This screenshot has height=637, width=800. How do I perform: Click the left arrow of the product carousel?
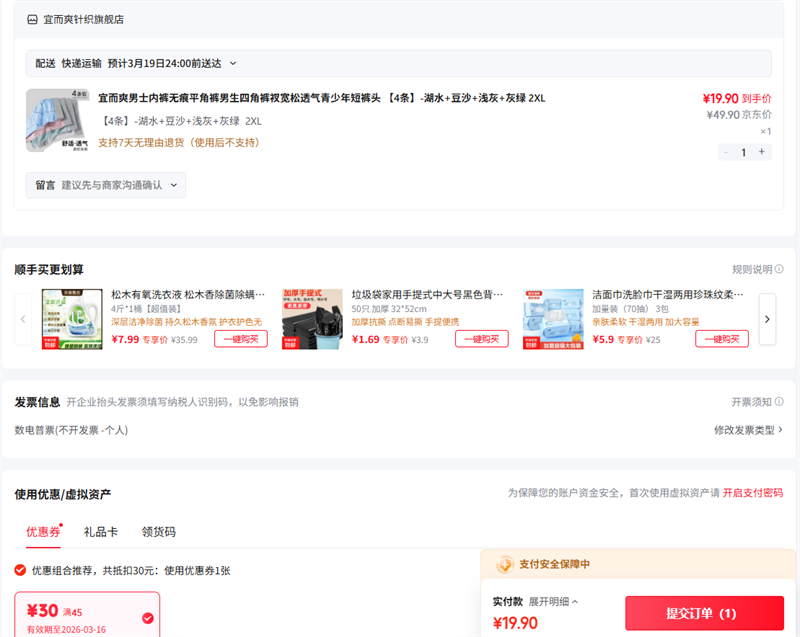(x=23, y=319)
